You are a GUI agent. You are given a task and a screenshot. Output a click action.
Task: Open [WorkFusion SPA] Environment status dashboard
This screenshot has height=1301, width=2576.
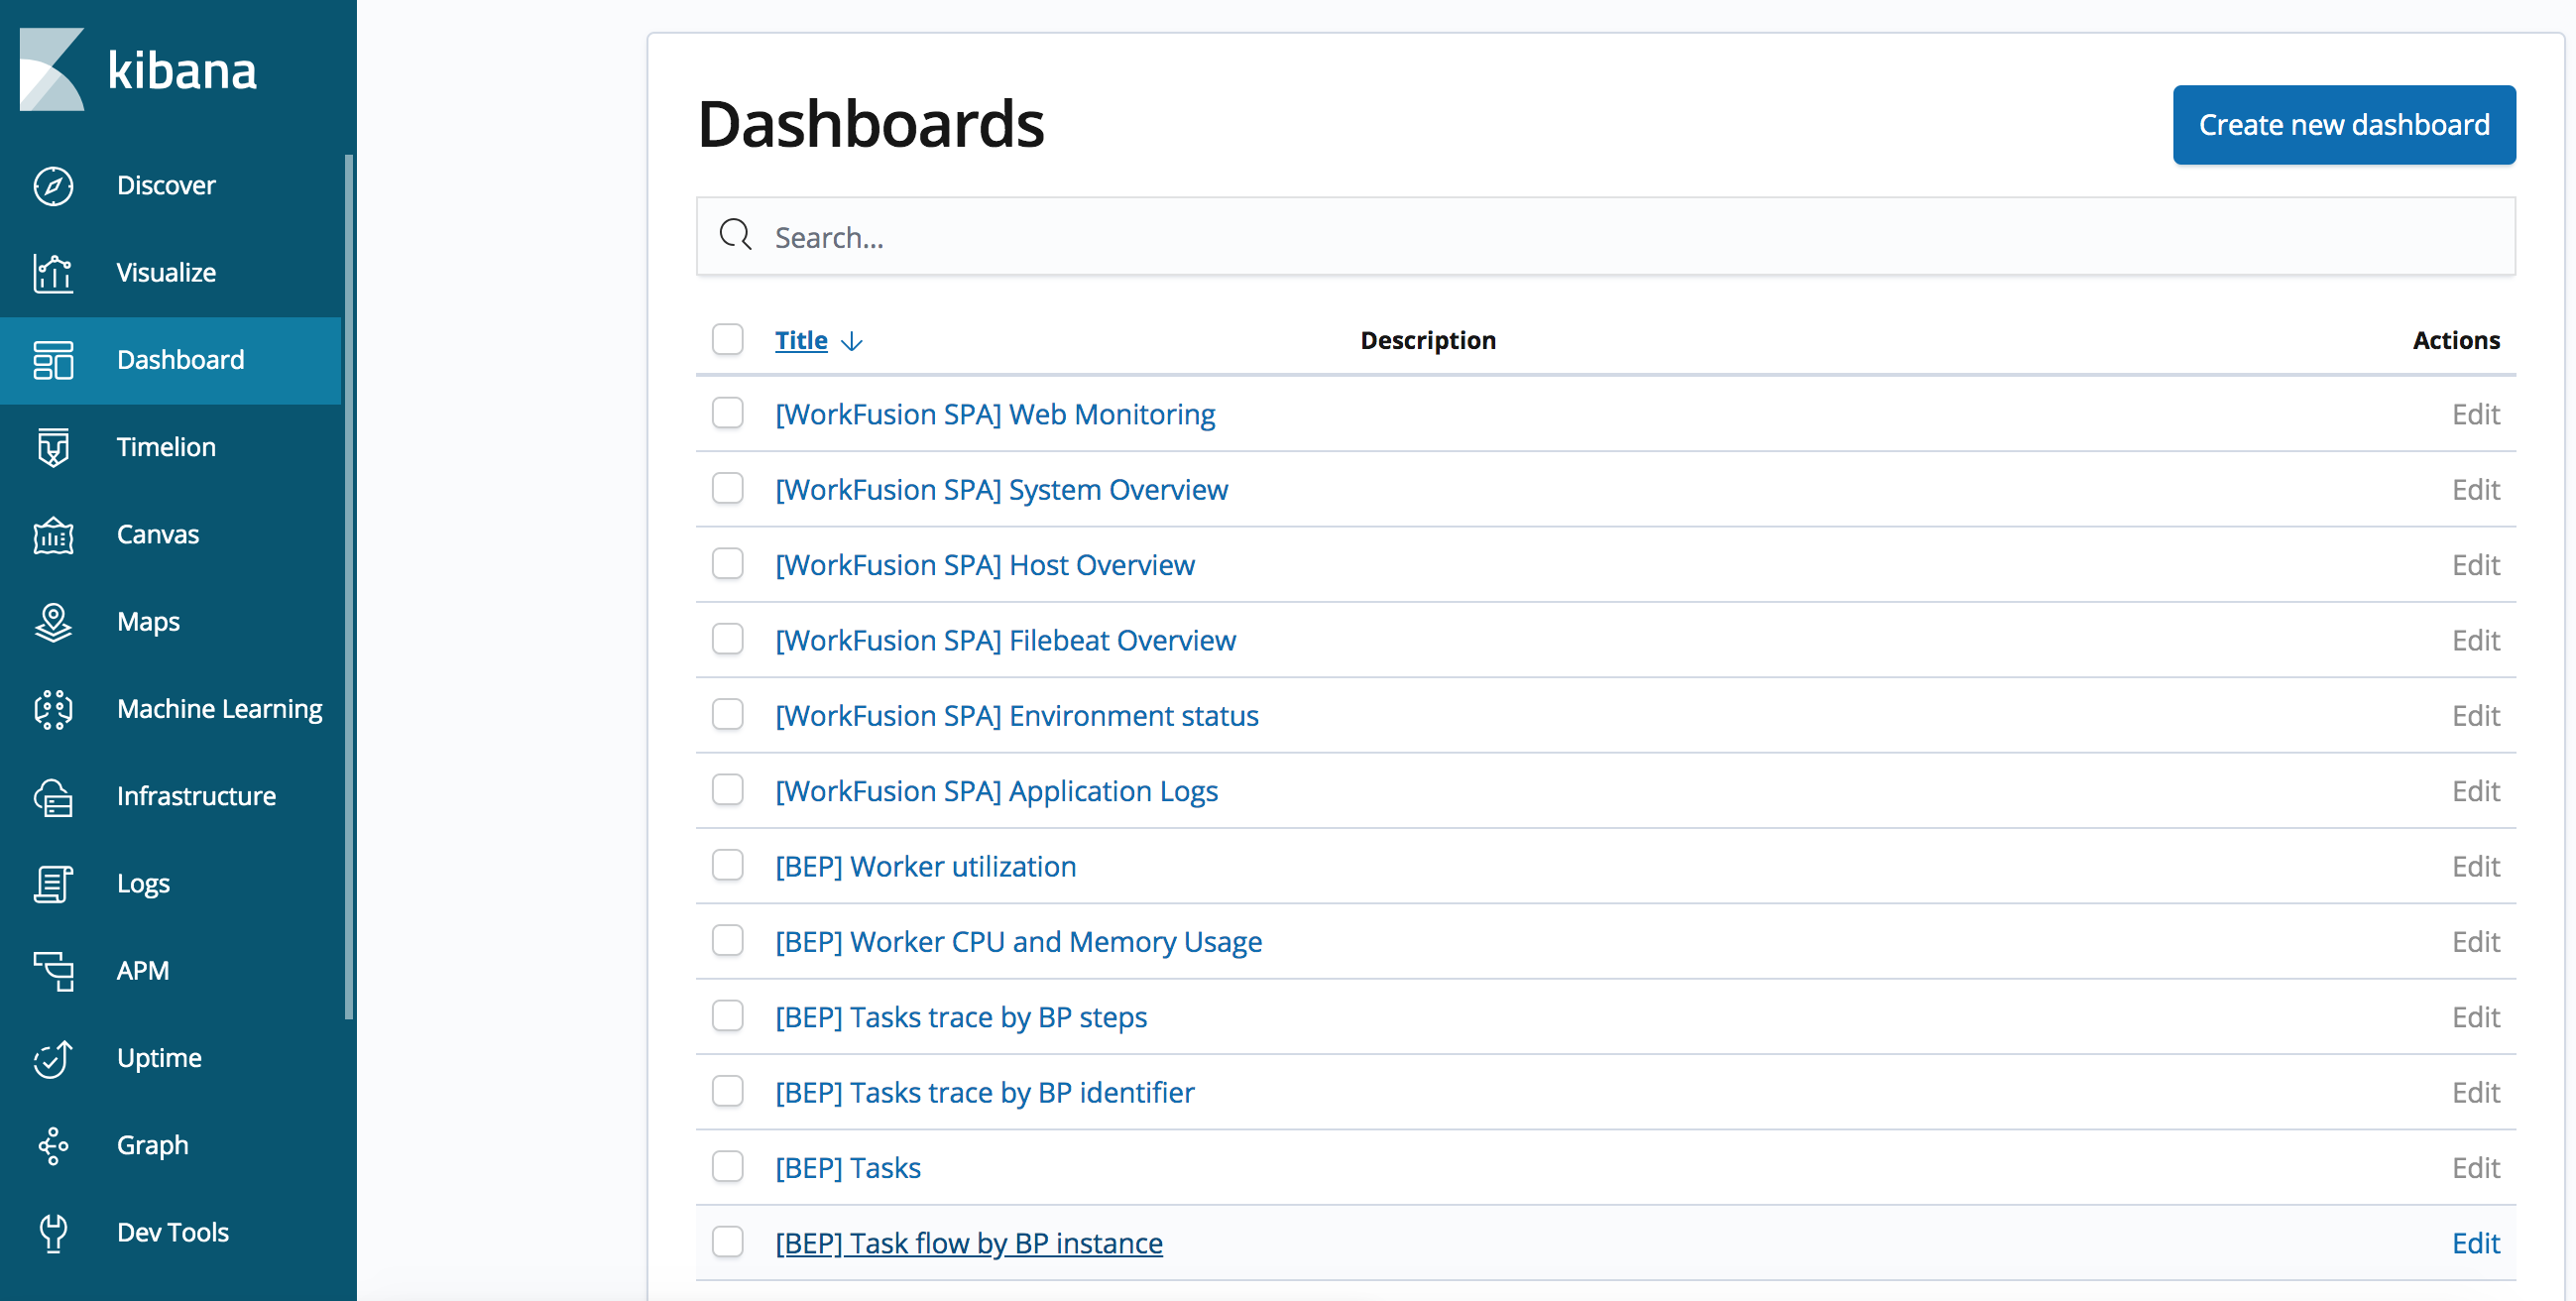click(1017, 716)
